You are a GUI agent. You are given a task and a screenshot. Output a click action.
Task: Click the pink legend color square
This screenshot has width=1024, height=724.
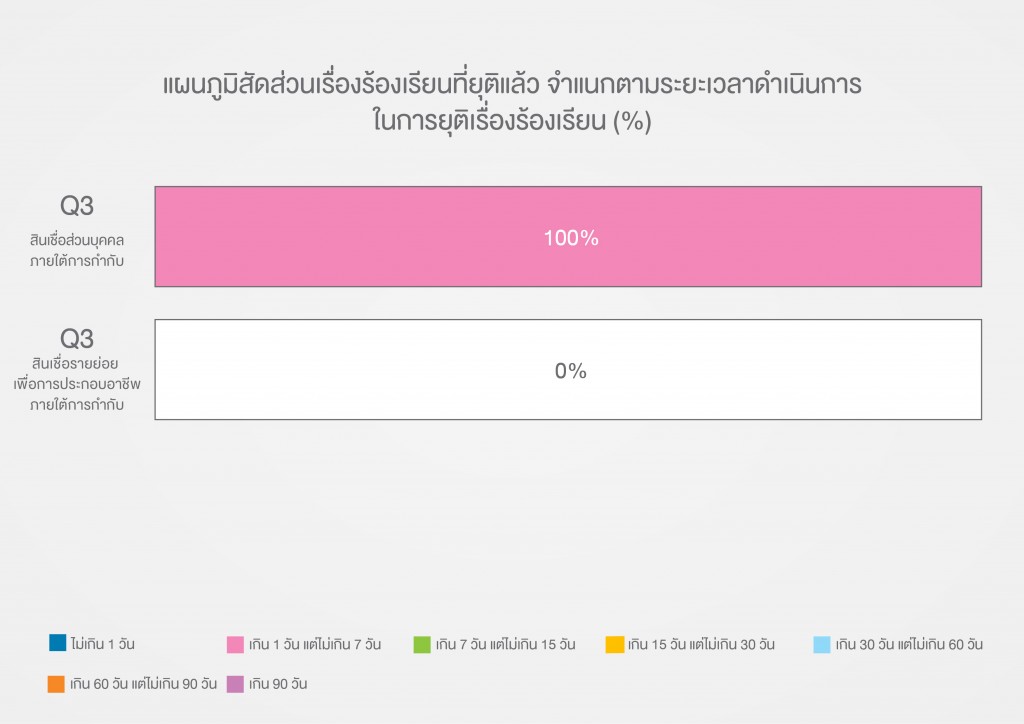tap(236, 644)
